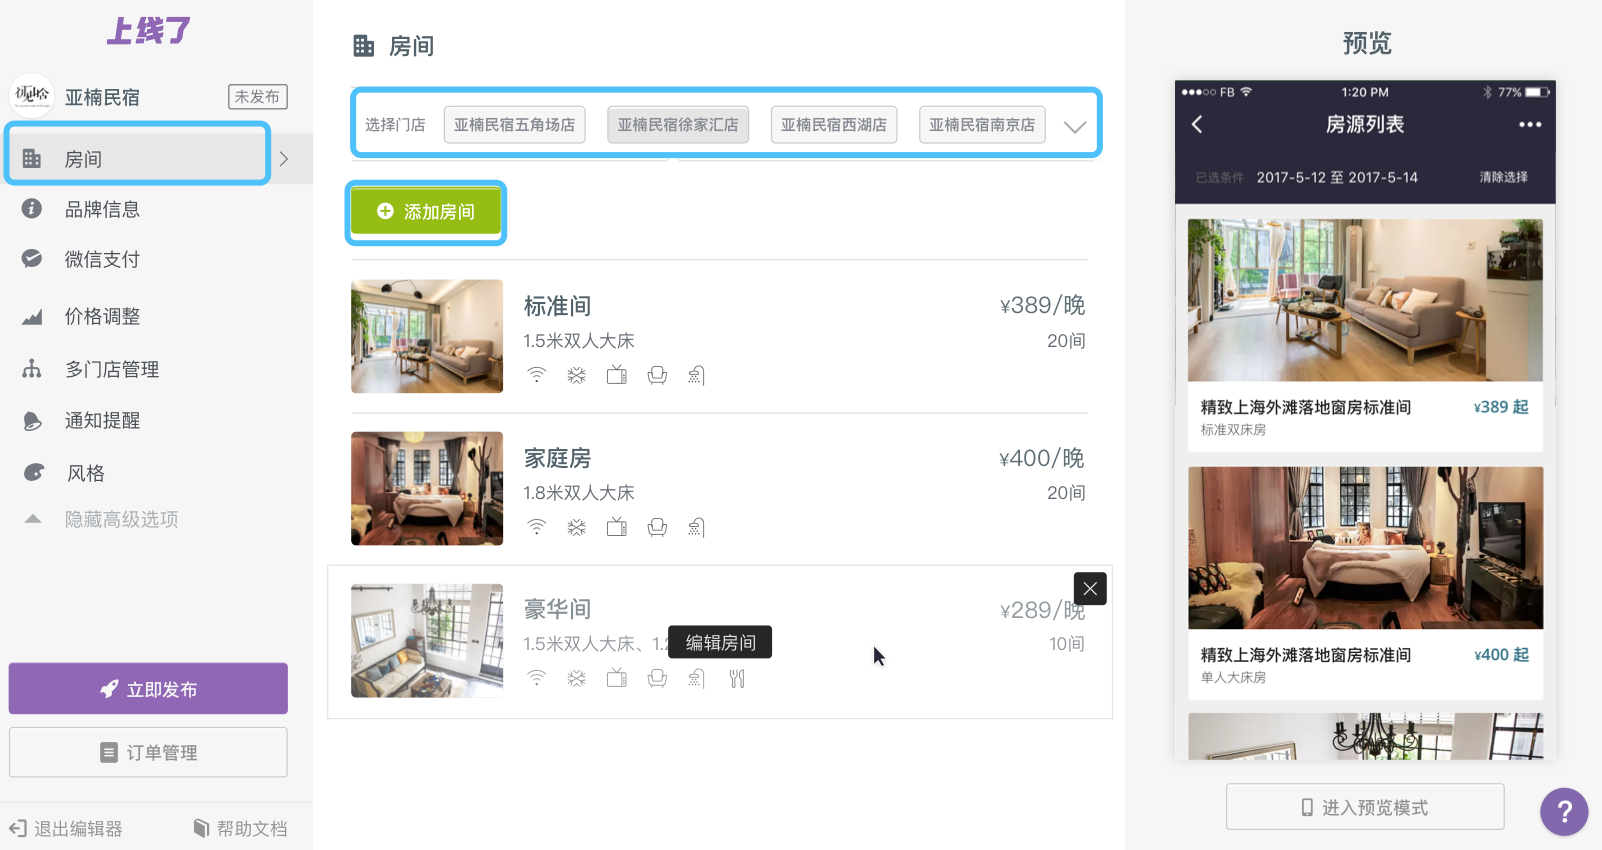Select store 亚楠民宿徐家汇店
1602x850 pixels.
[678, 125]
